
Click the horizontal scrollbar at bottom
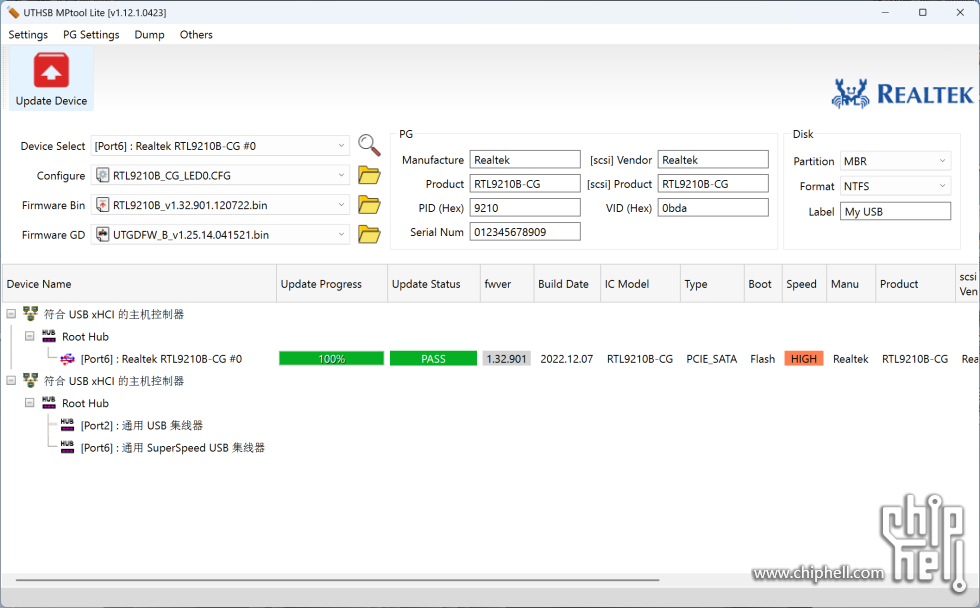pos(338,580)
